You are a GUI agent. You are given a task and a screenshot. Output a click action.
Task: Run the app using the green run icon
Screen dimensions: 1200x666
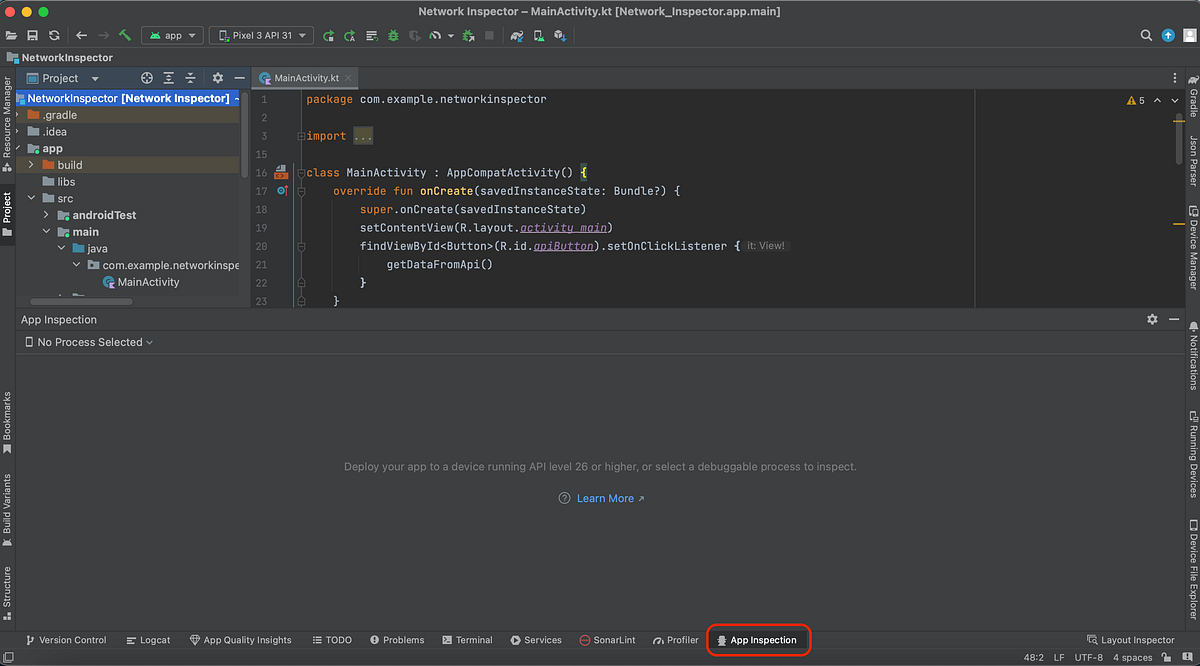pos(327,35)
